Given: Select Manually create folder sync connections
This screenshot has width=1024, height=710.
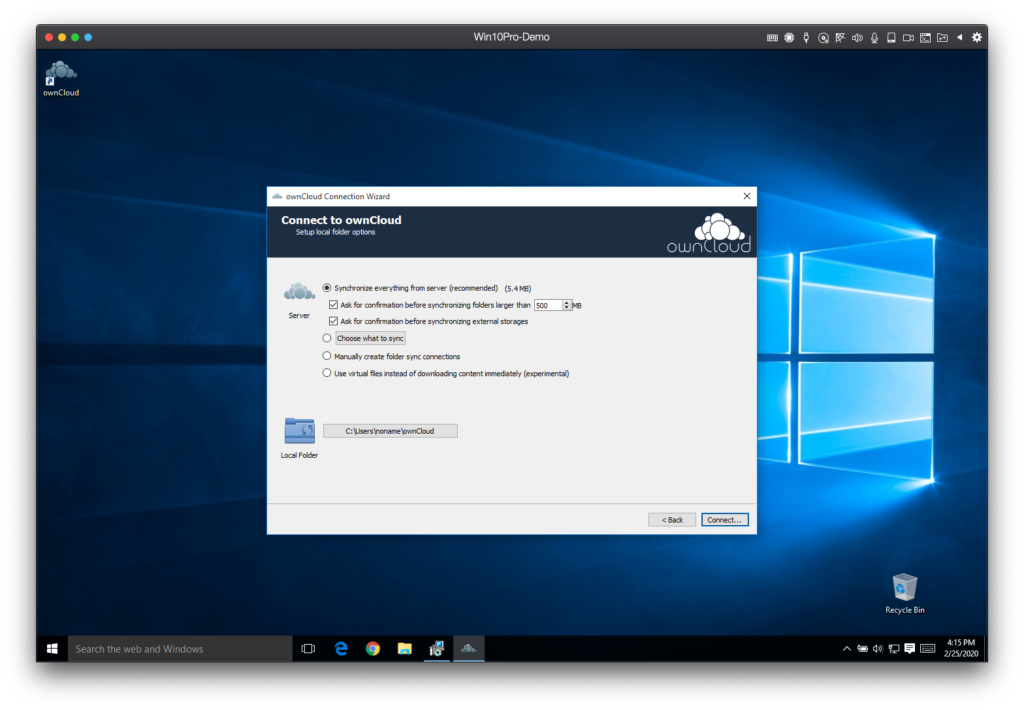Looking at the screenshot, I should (327, 356).
